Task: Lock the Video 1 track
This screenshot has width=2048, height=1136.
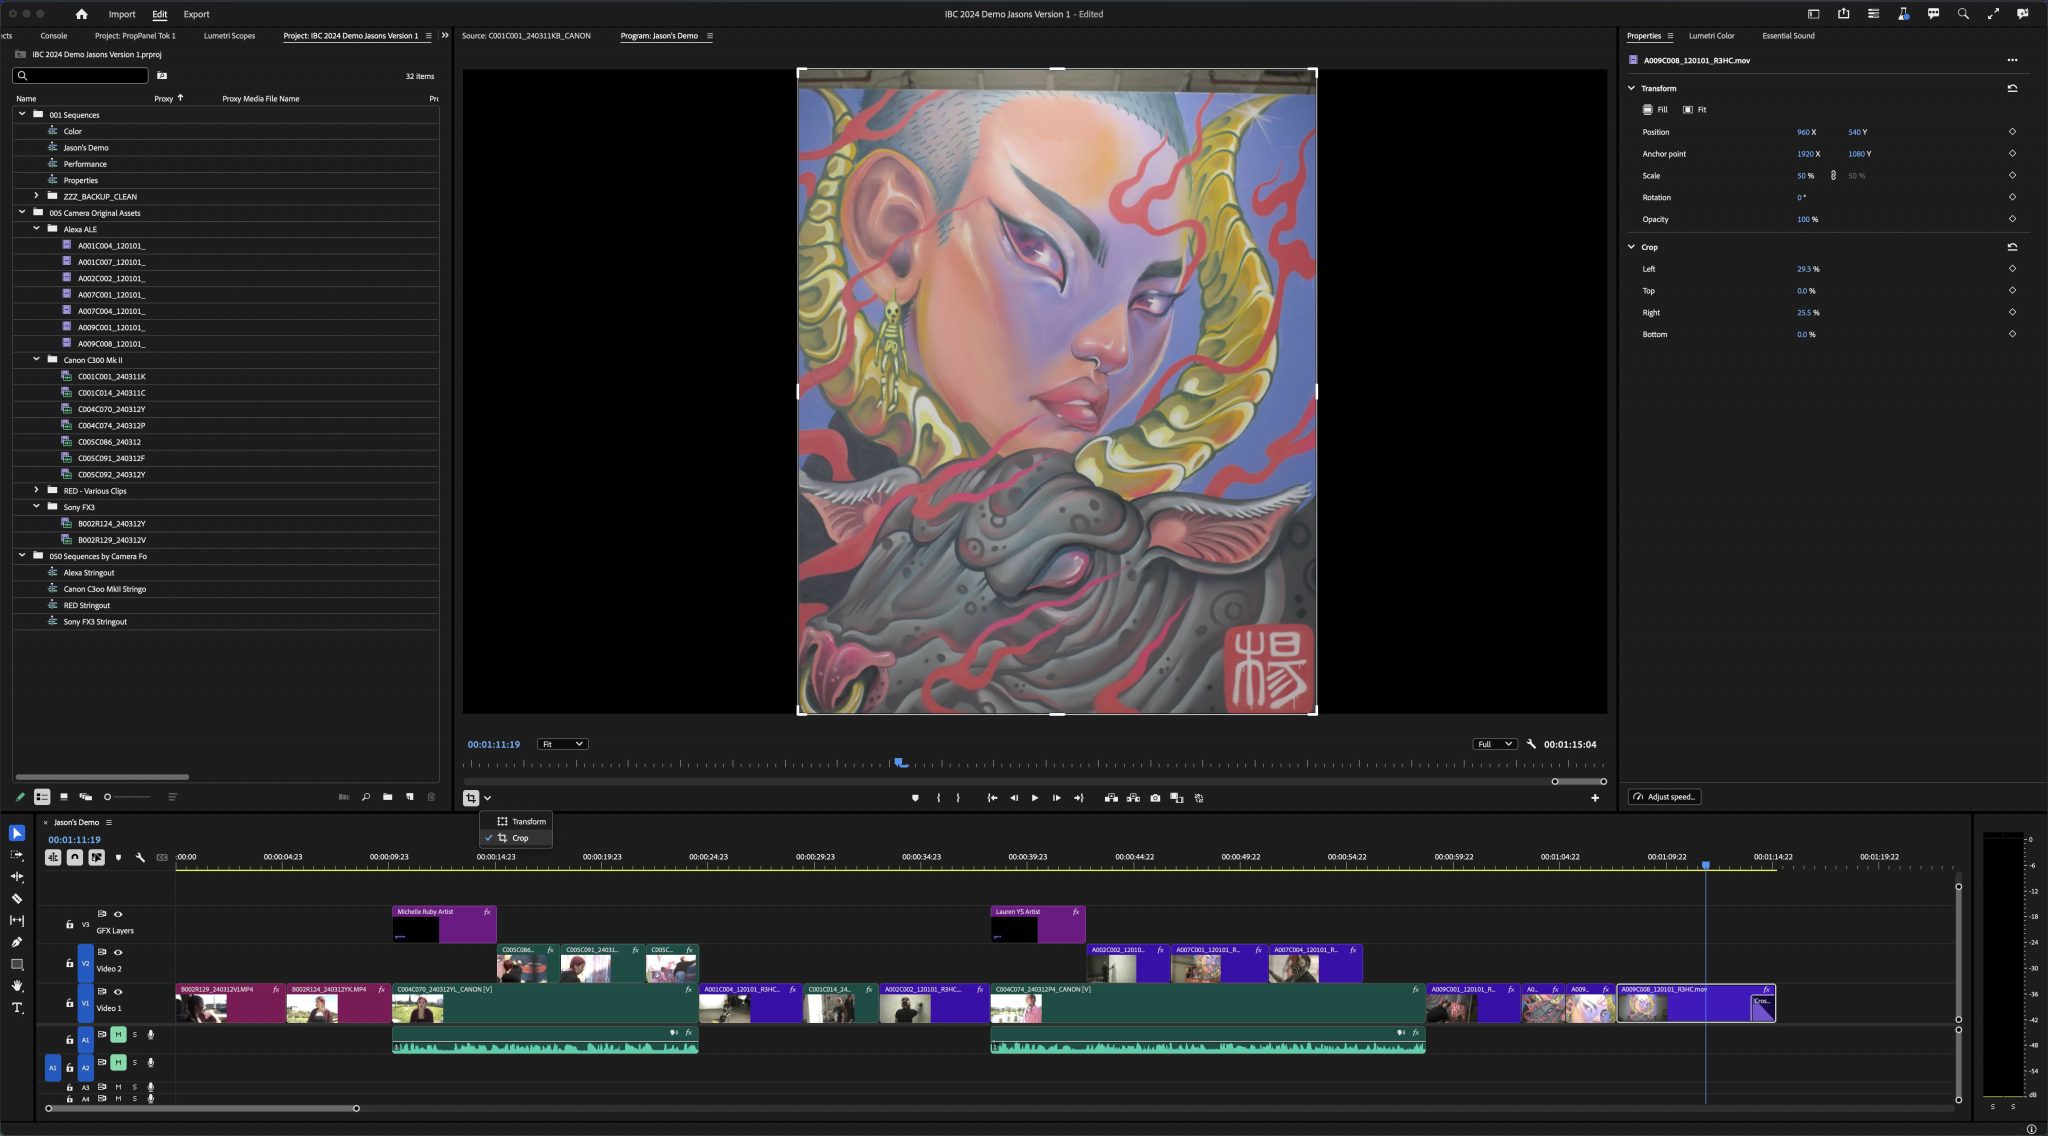Action: pyautogui.click(x=69, y=1003)
